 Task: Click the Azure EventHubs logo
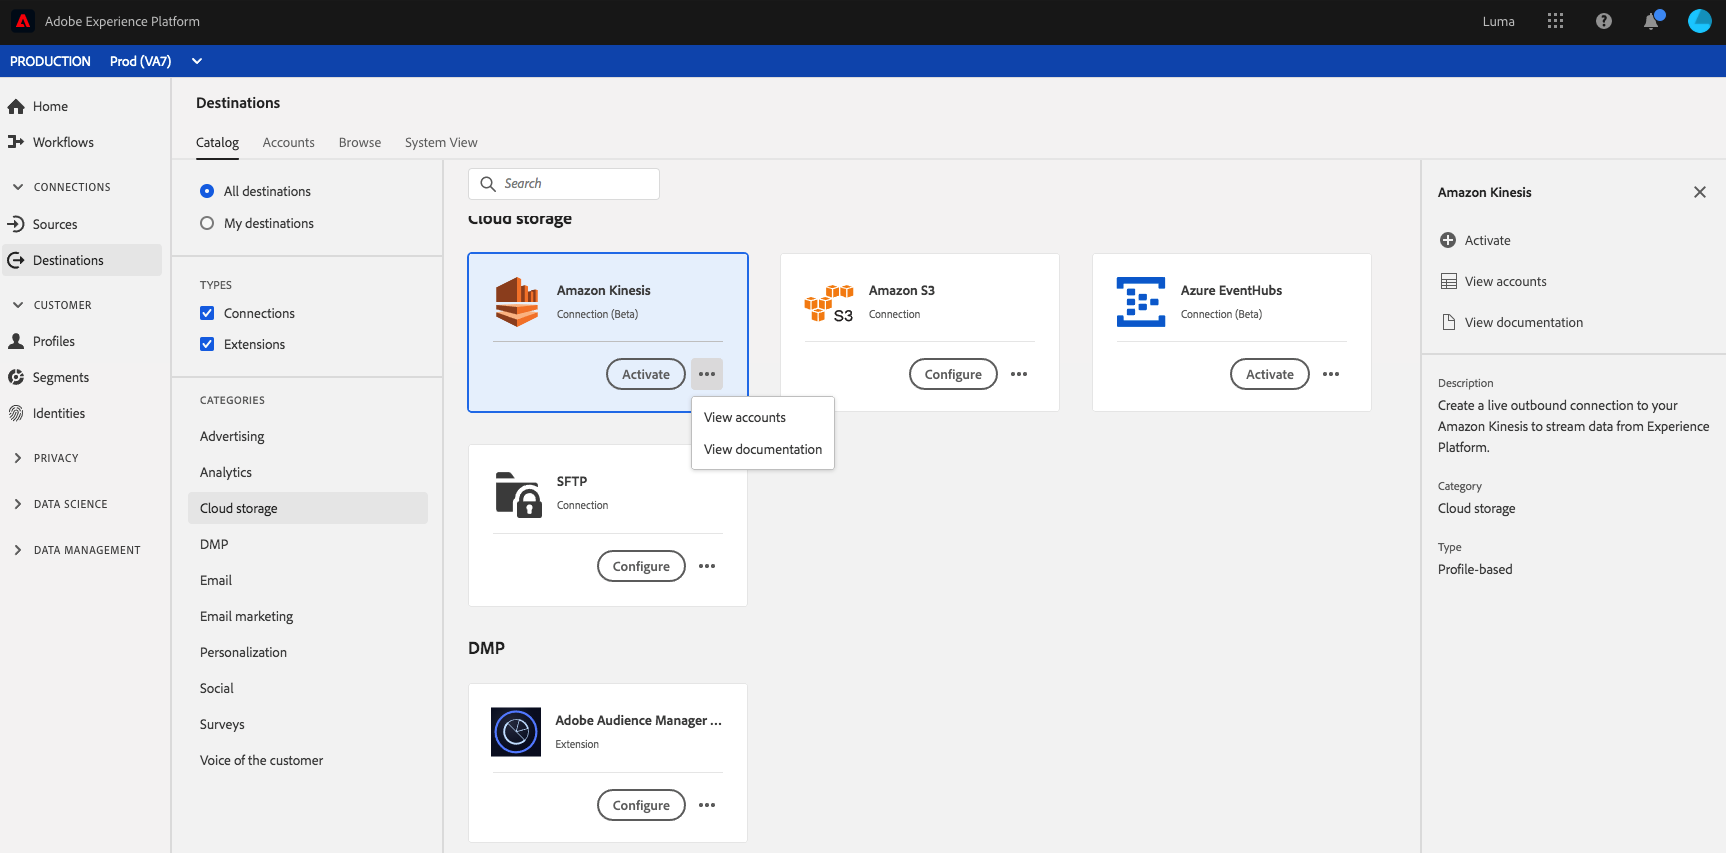click(x=1141, y=302)
